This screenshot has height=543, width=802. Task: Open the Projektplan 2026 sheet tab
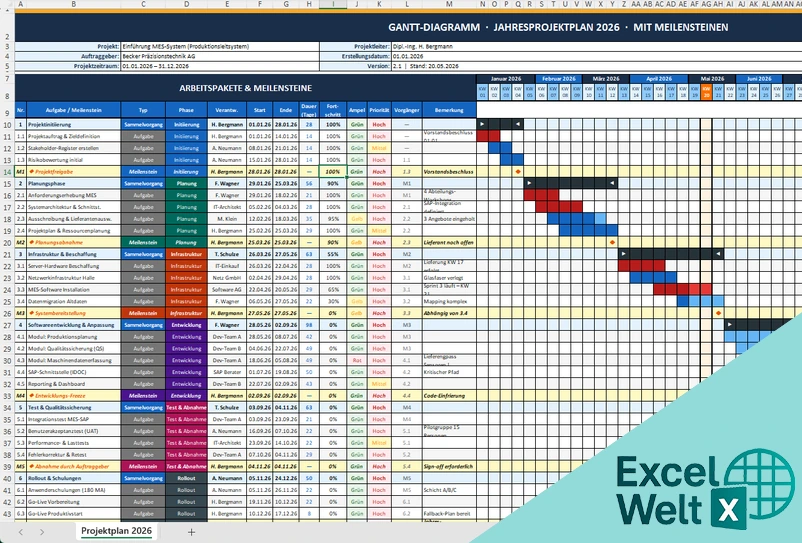click(x=117, y=531)
